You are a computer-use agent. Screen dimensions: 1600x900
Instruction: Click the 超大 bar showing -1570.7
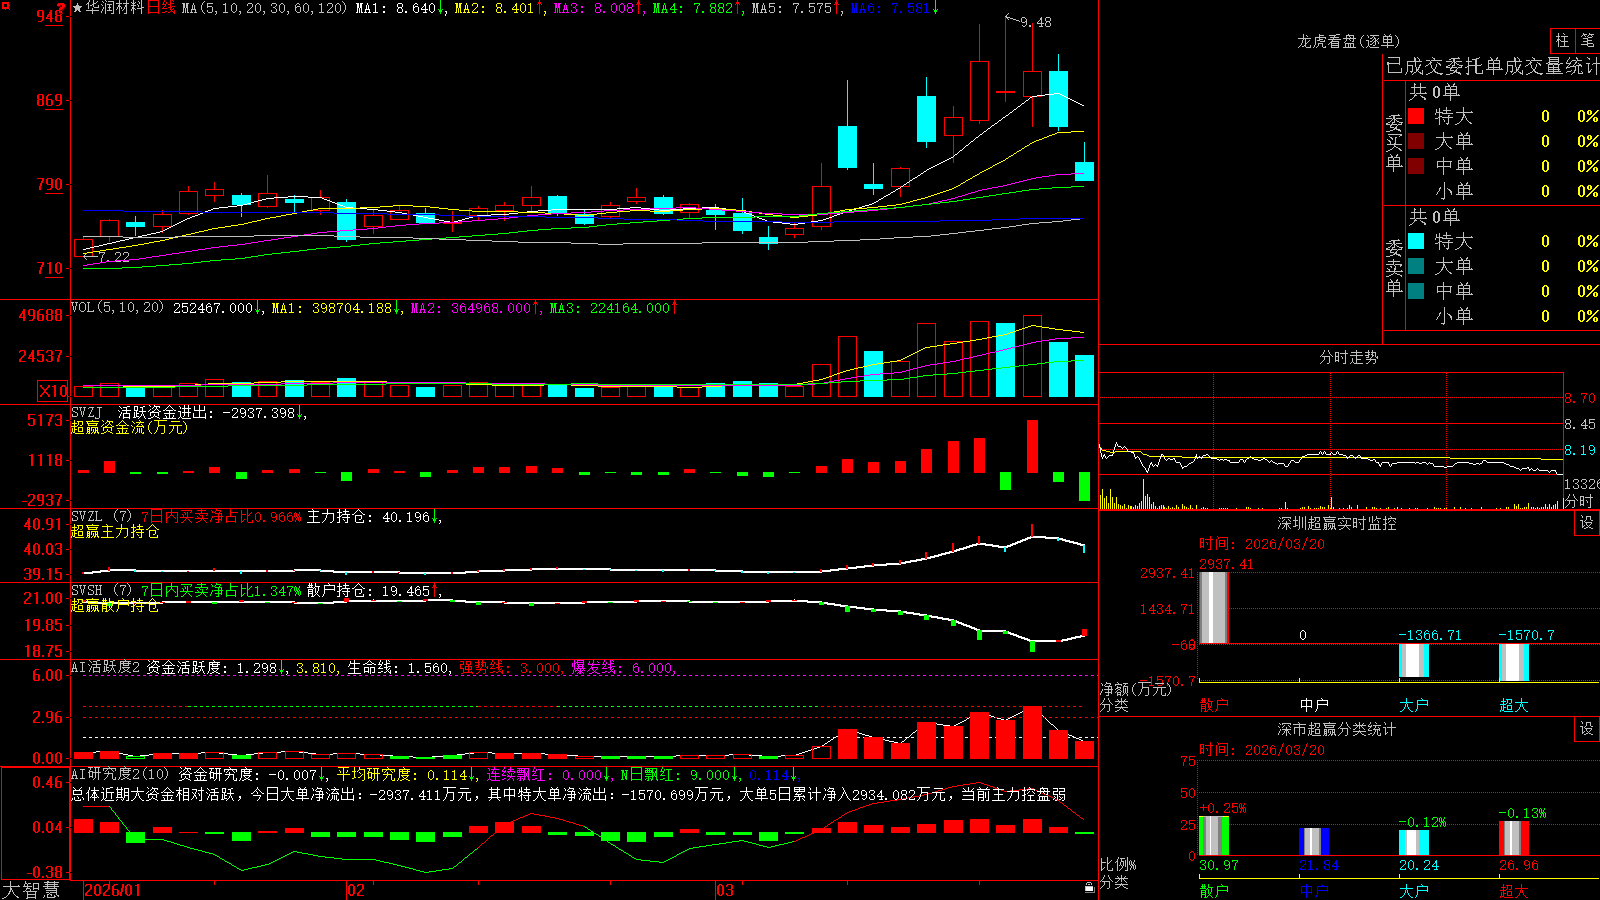click(x=1514, y=662)
